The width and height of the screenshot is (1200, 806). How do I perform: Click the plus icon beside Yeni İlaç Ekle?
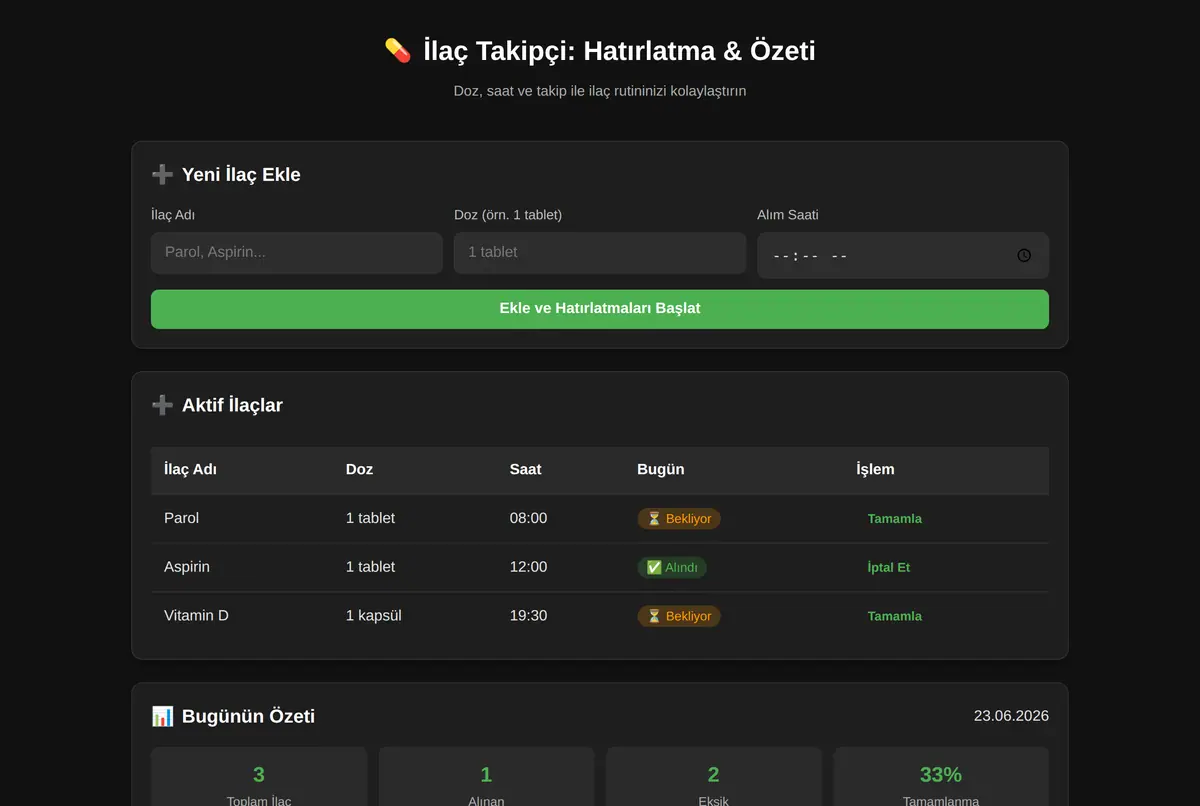click(x=162, y=175)
